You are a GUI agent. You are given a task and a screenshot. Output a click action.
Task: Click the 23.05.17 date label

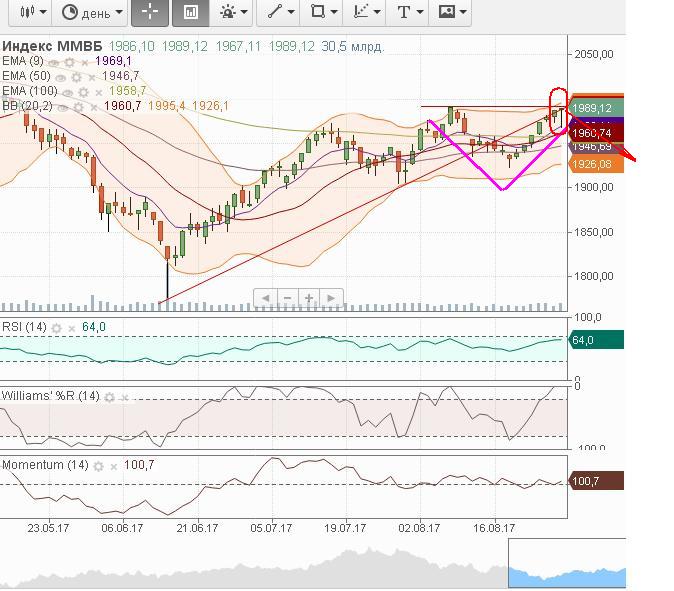pos(48,528)
